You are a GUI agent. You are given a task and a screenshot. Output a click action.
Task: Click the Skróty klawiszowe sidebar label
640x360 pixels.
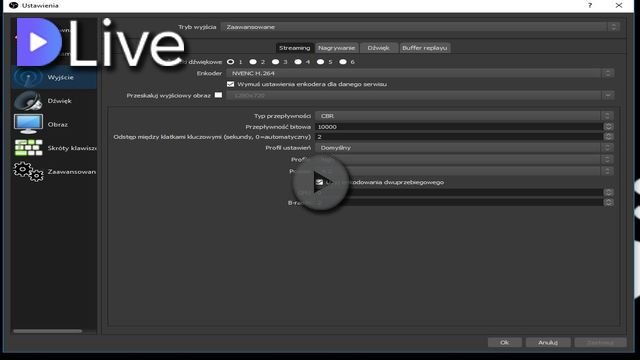click(72, 148)
